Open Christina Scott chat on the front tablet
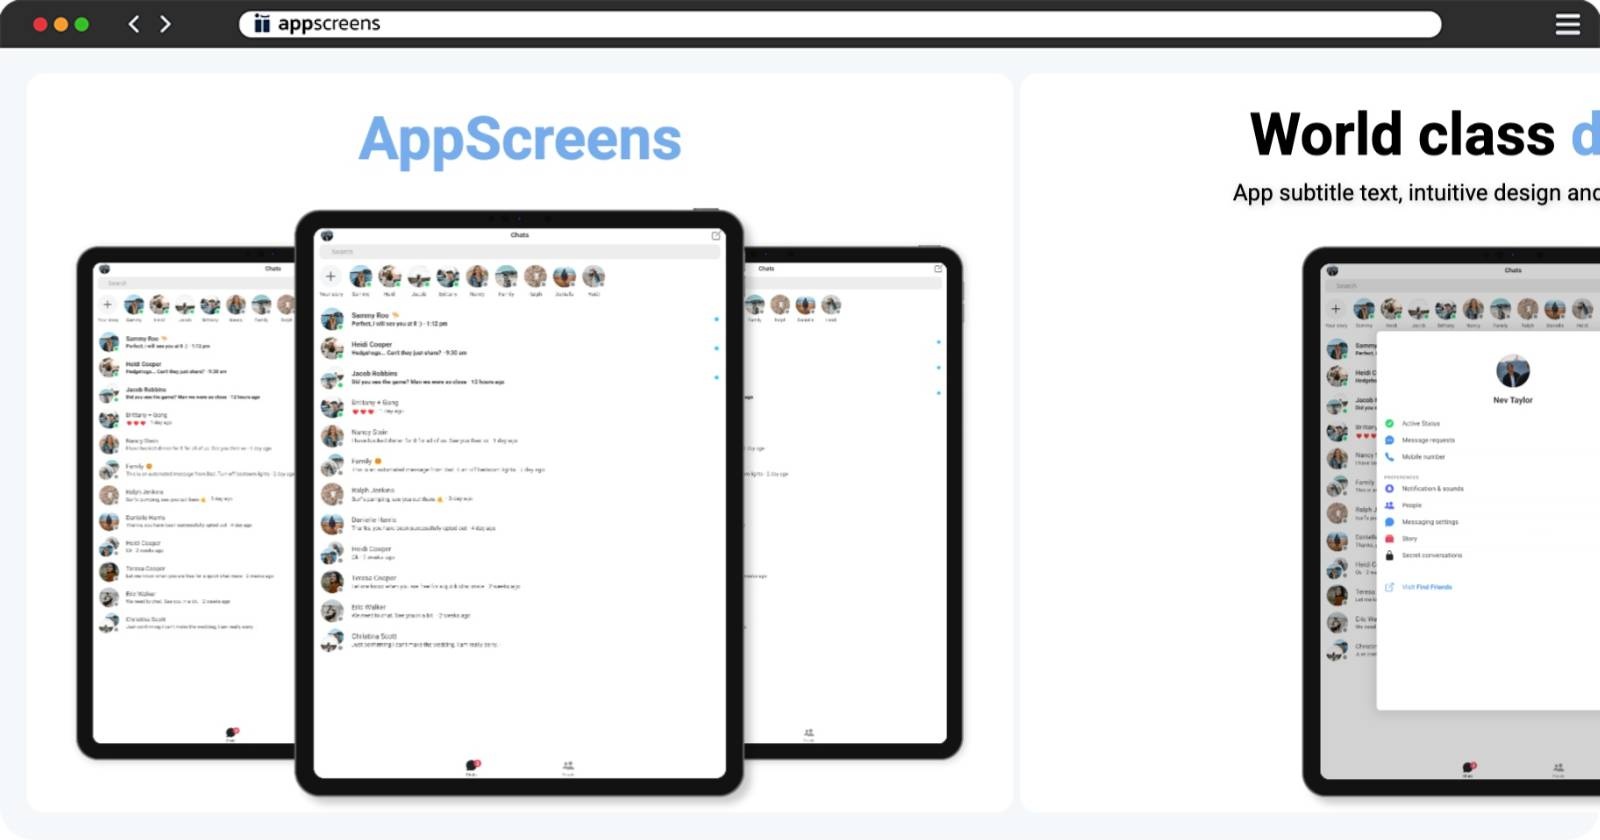This screenshot has width=1600, height=840. (520, 640)
